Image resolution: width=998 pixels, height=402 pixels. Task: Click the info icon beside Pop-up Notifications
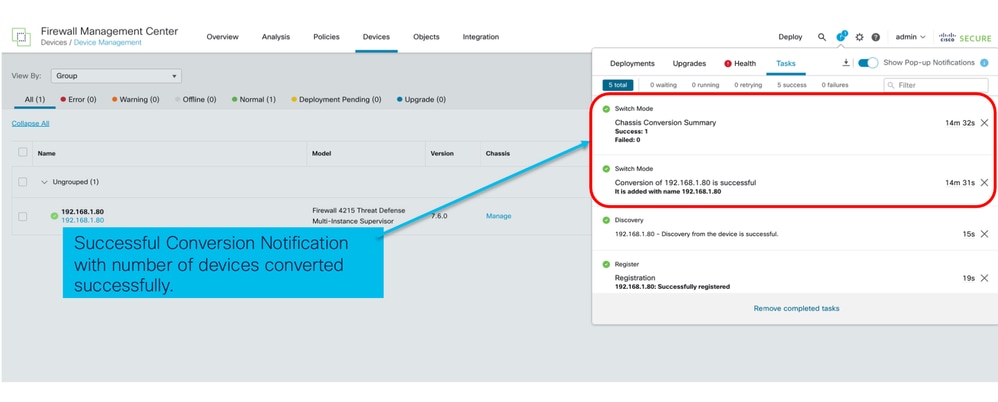click(984, 63)
